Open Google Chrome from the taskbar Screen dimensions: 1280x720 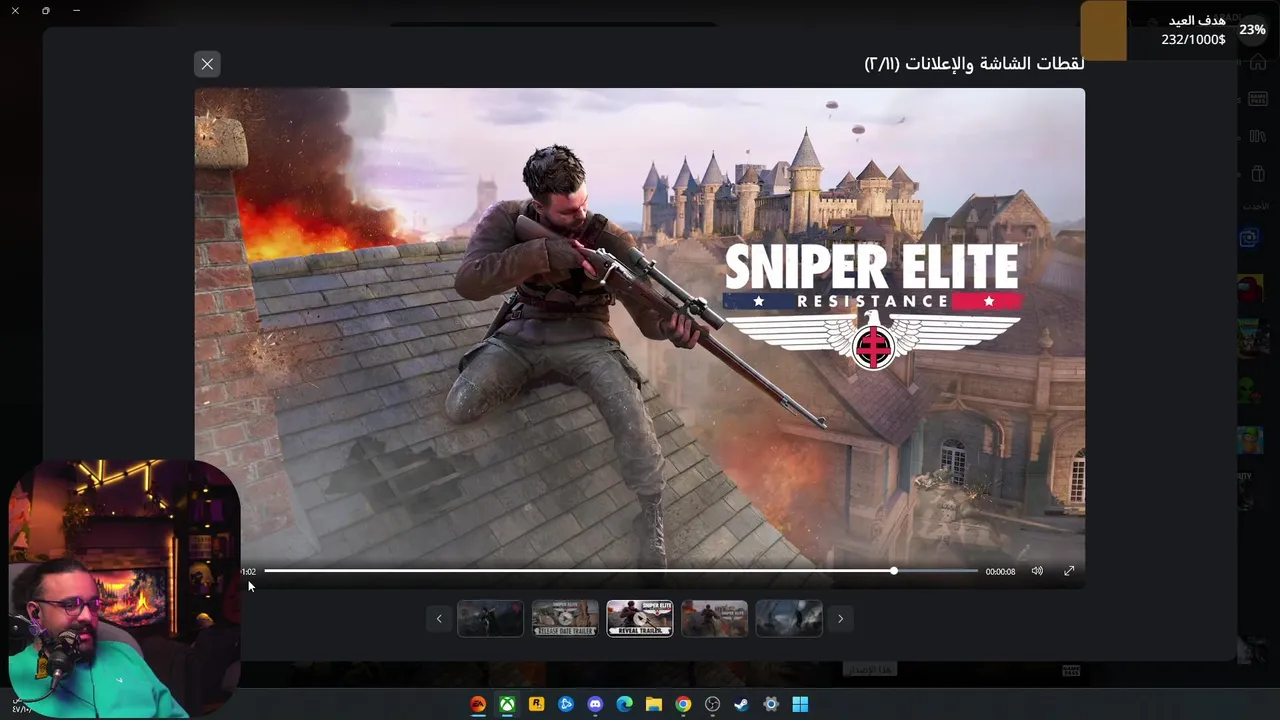pyautogui.click(x=683, y=704)
